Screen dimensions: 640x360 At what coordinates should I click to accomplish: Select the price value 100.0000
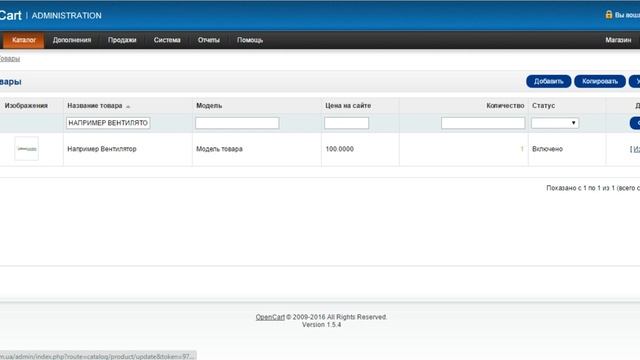pos(340,149)
